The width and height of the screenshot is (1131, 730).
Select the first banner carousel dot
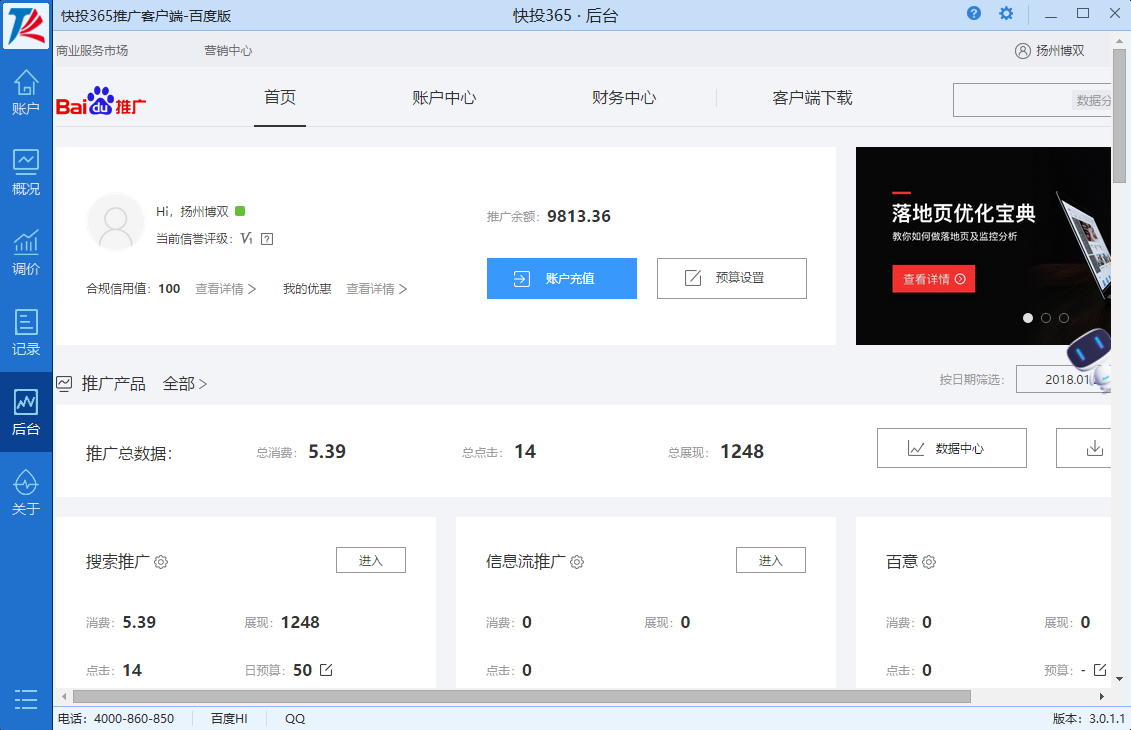(x=1028, y=317)
